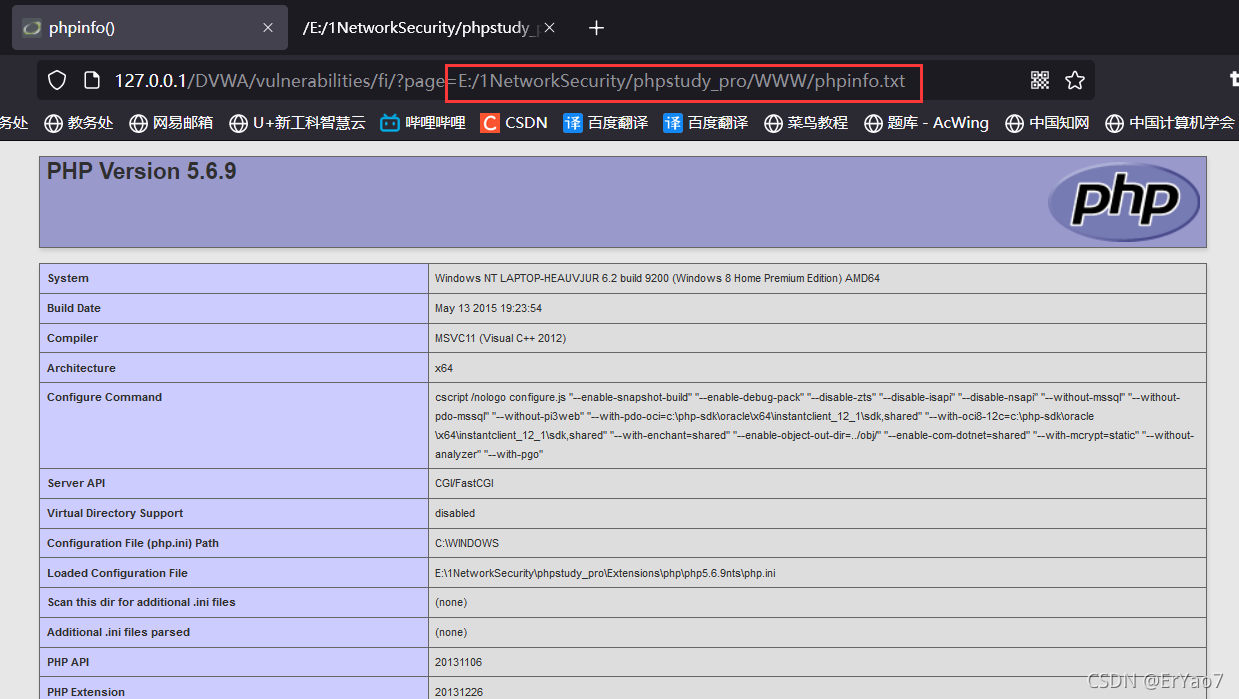Click the Configure Command label
The image size is (1239, 699).
tap(104, 397)
